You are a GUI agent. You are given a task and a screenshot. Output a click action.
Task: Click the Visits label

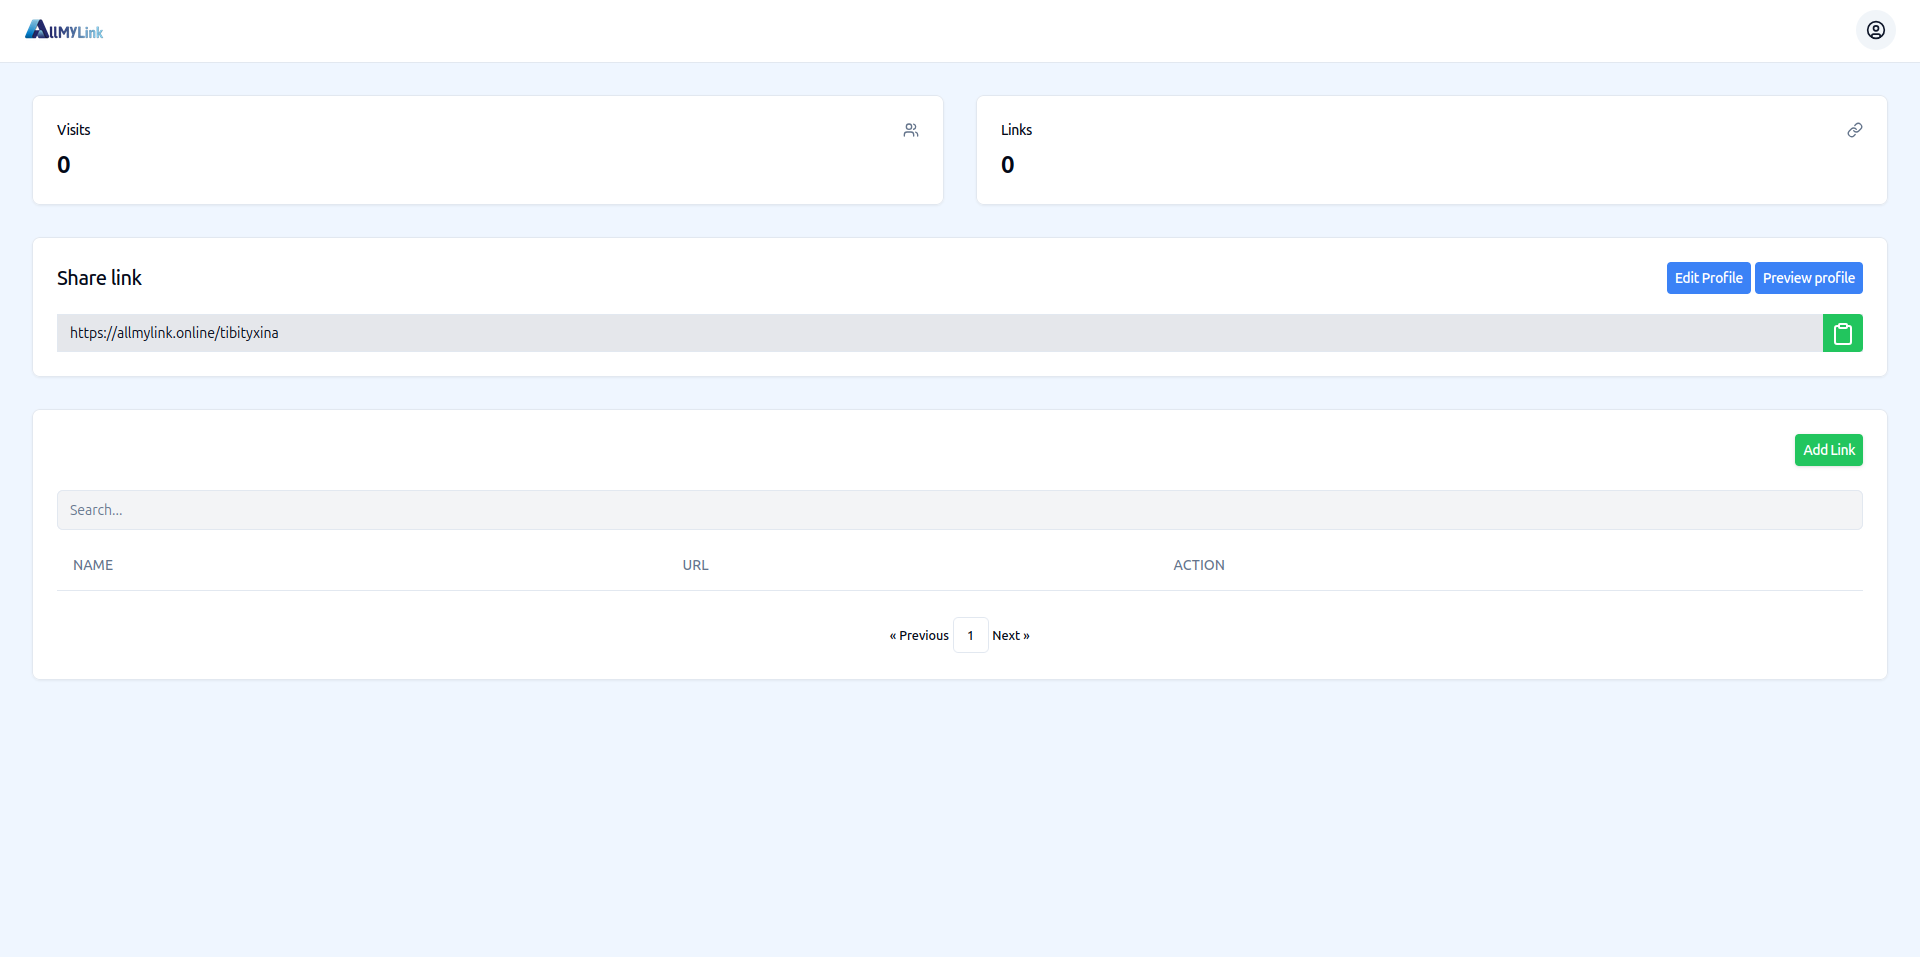(x=73, y=130)
